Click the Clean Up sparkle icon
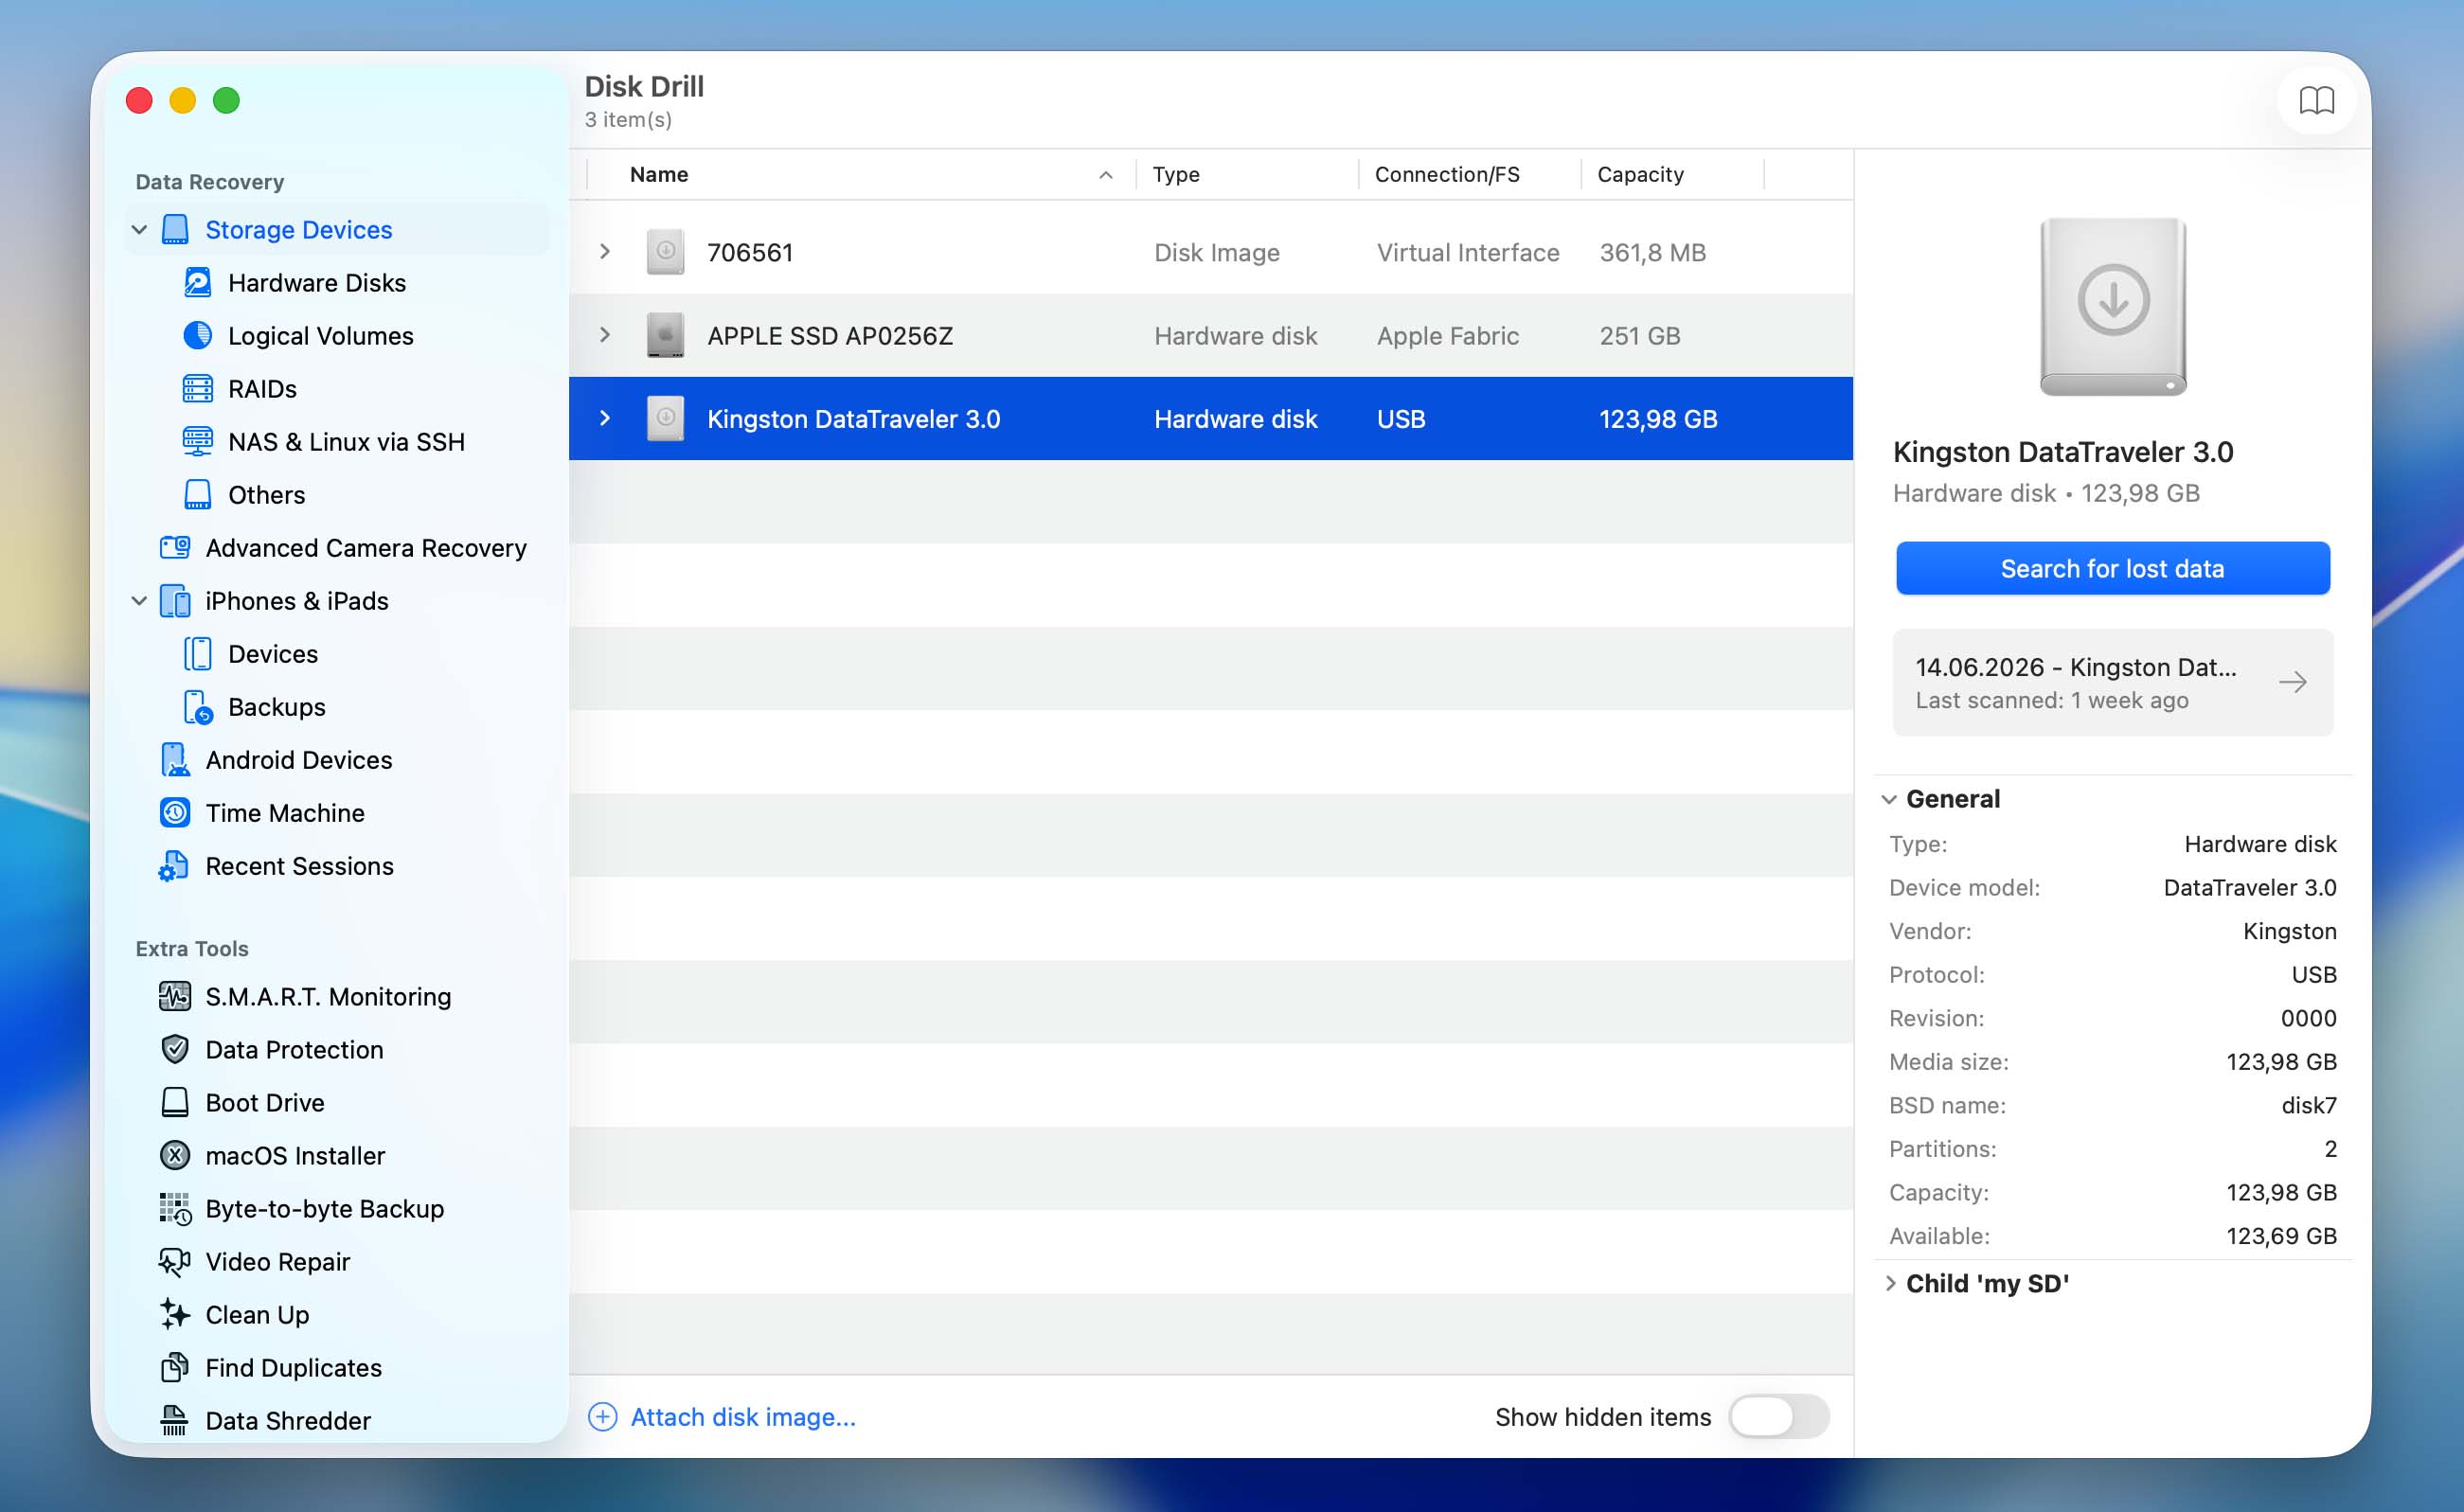This screenshot has height=1512, width=2464. (x=175, y=1315)
